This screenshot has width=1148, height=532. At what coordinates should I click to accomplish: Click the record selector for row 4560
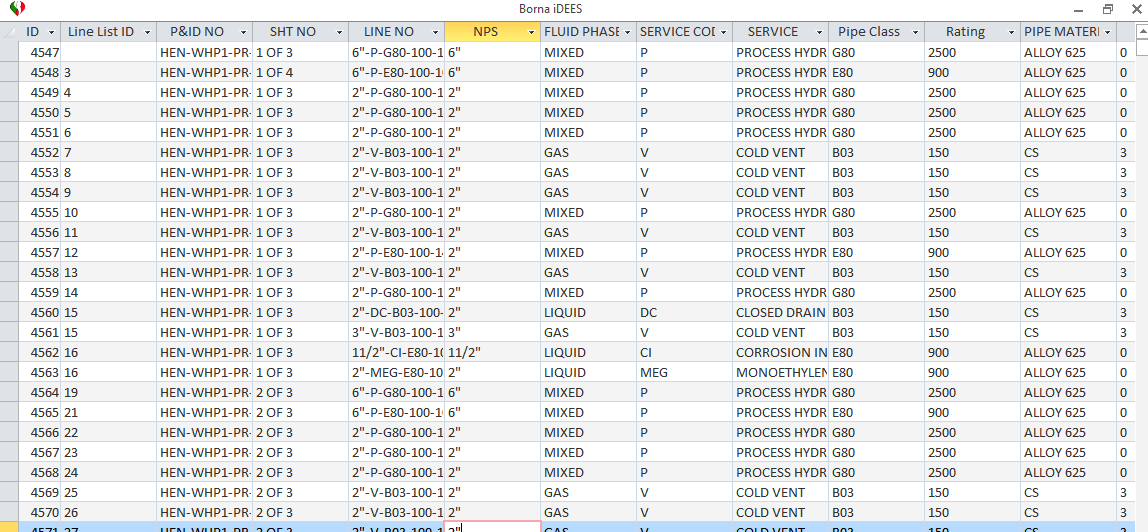(9, 312)
